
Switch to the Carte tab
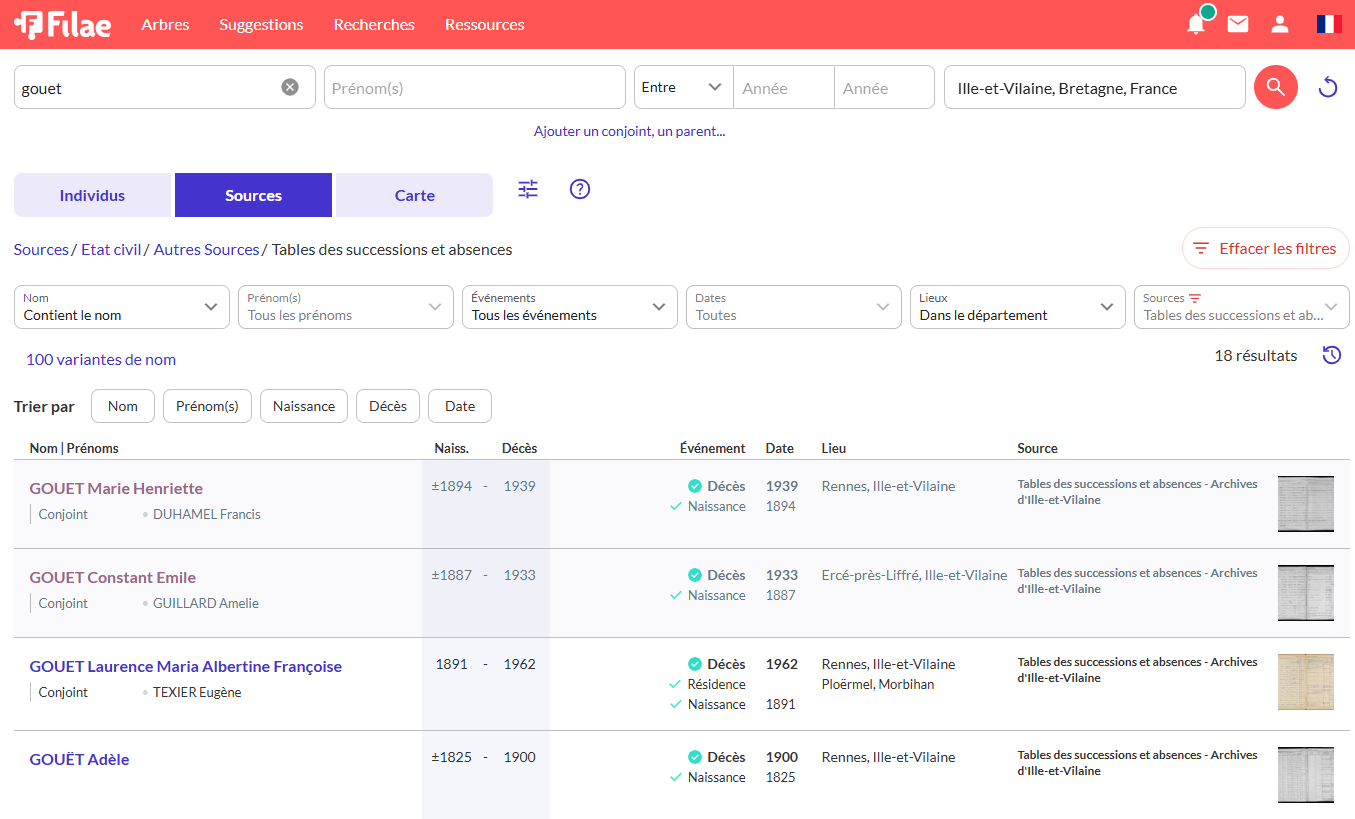(414, 195)
